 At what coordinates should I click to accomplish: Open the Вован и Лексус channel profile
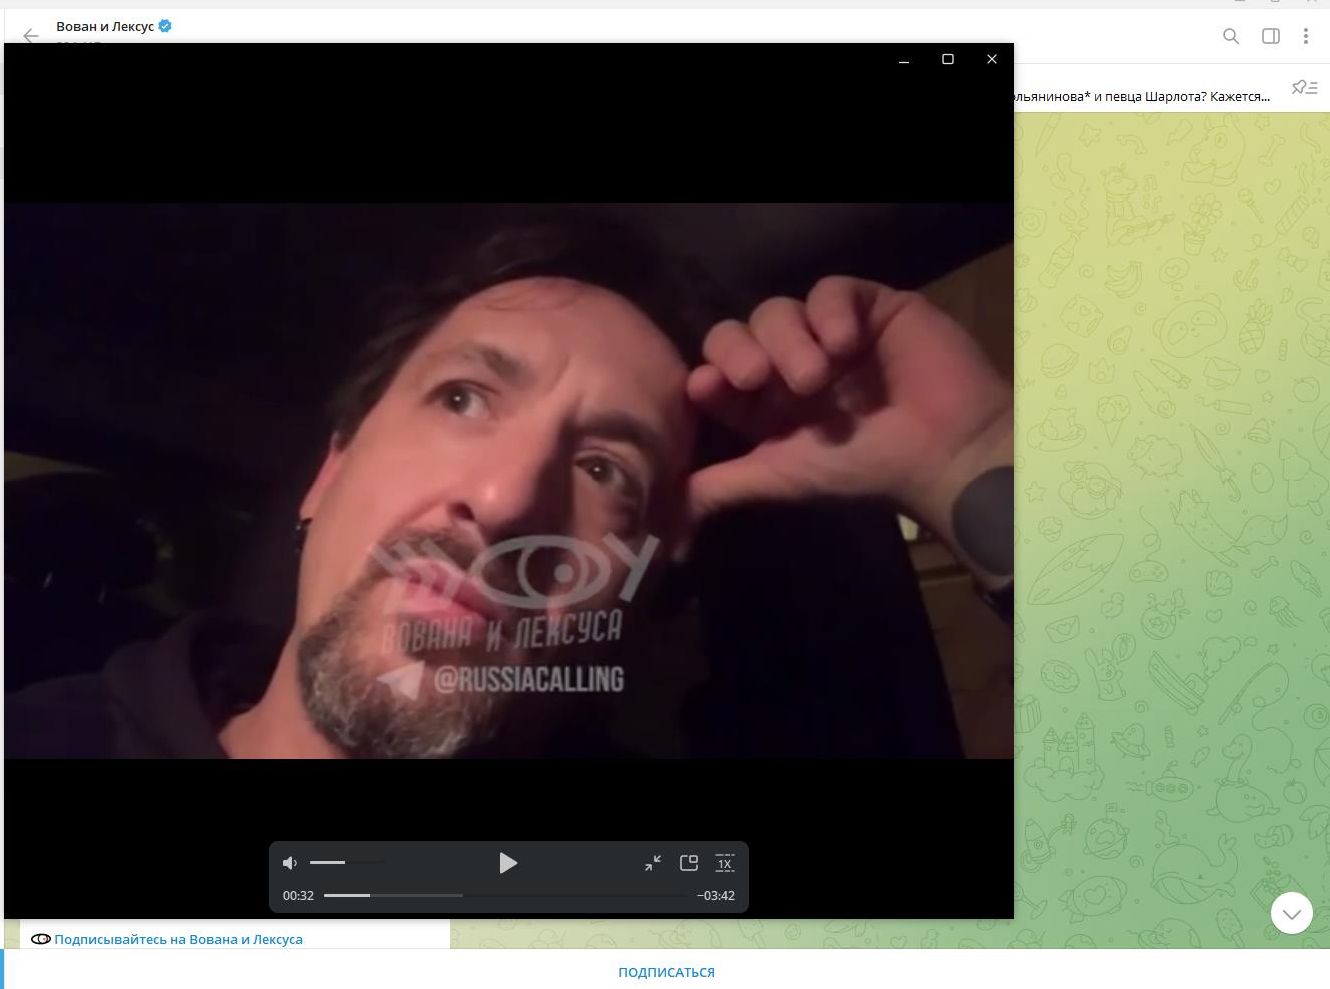pyautogui.click(x=105, y=26)
